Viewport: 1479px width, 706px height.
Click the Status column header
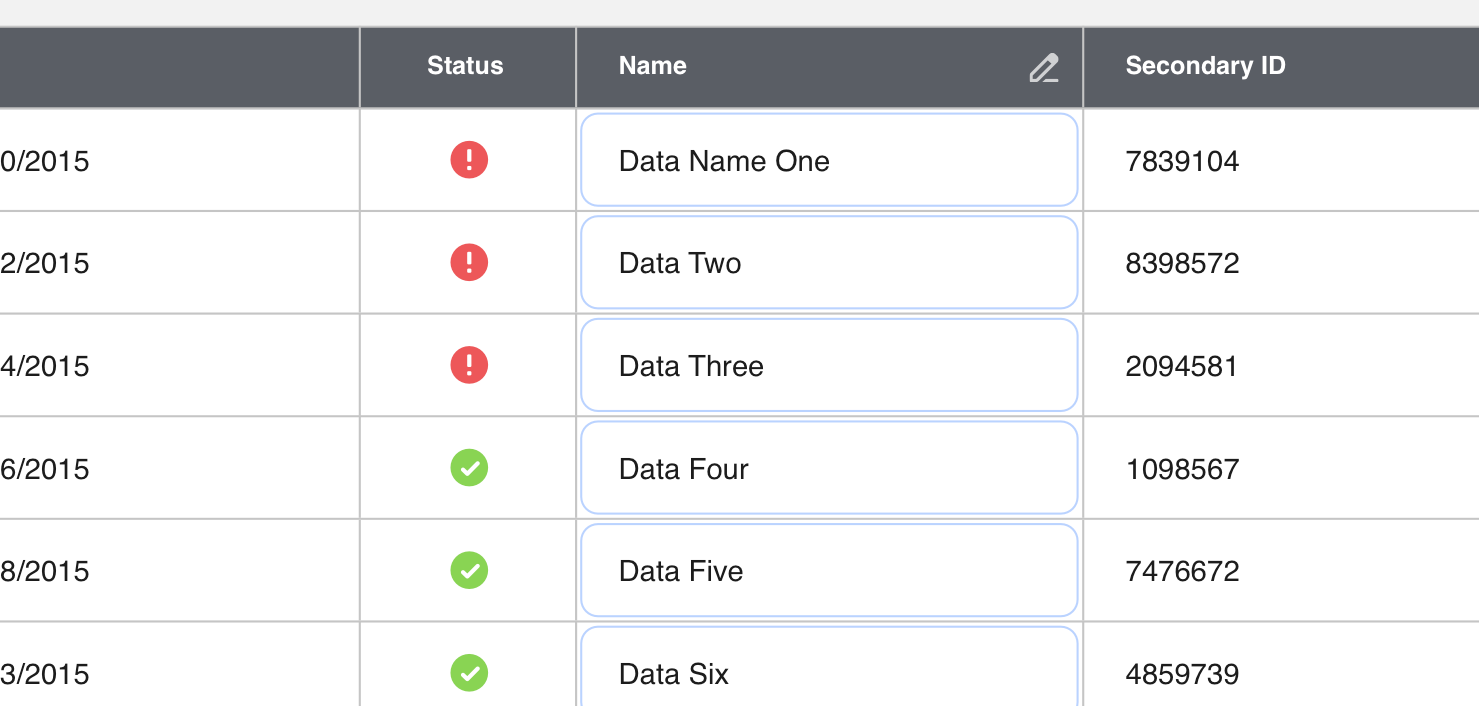pos(465,66)
